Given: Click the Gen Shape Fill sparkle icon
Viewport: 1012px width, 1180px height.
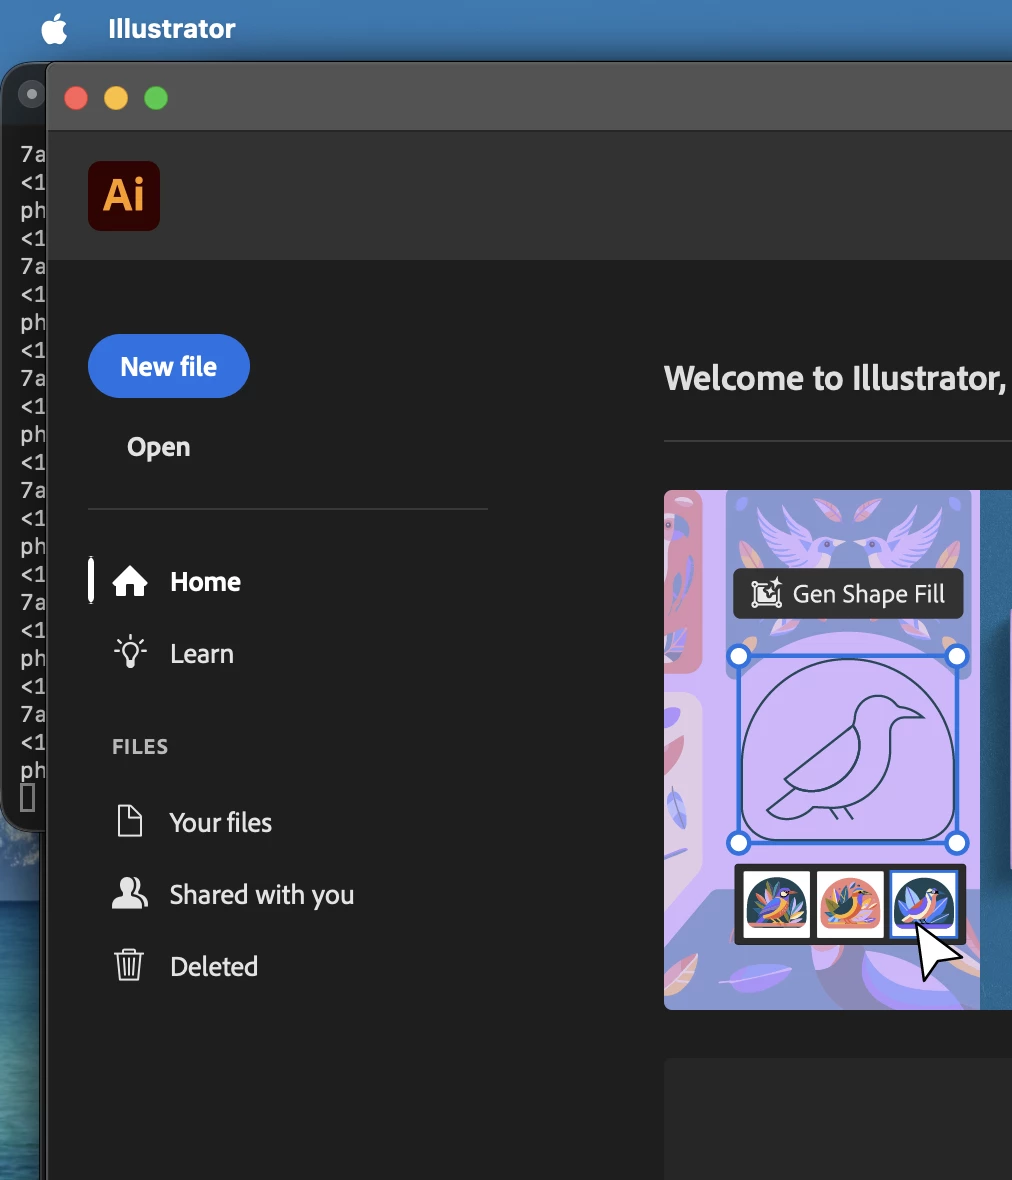Looking at the screenshot, I should pos(766,594).
